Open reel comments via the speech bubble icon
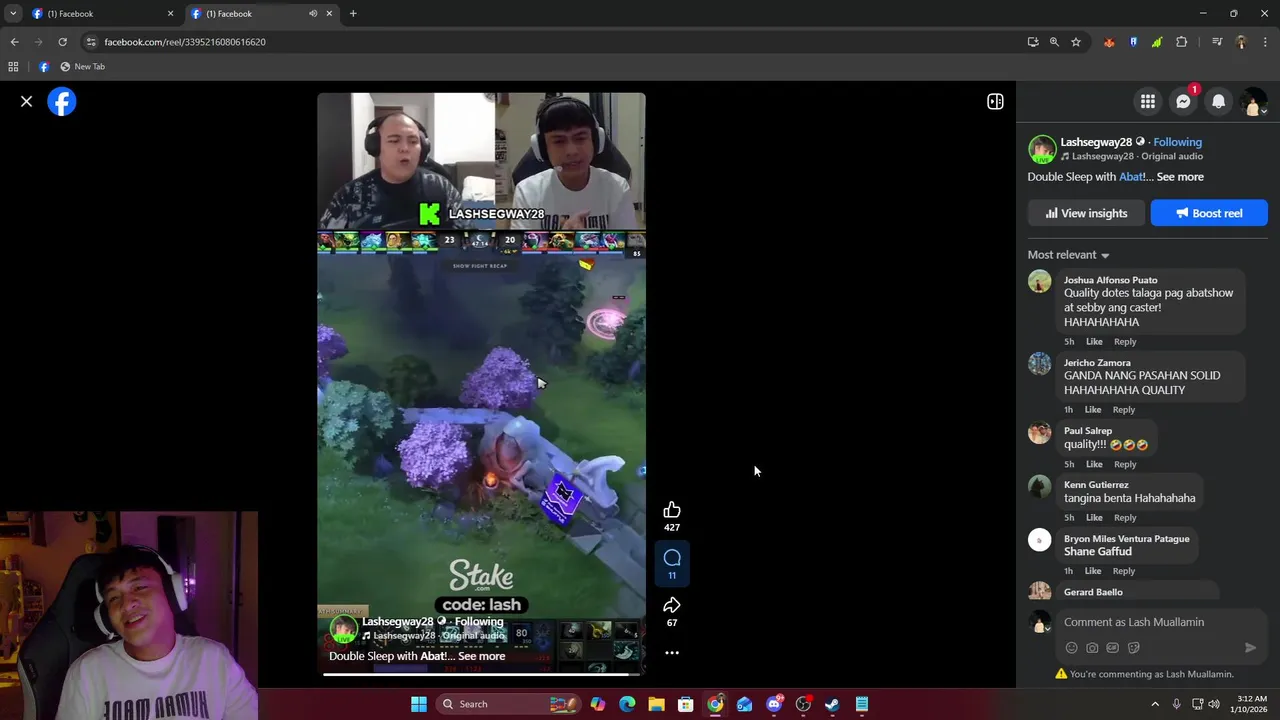The width and height of the screenshot is (1280, 720). click(672, 558)
